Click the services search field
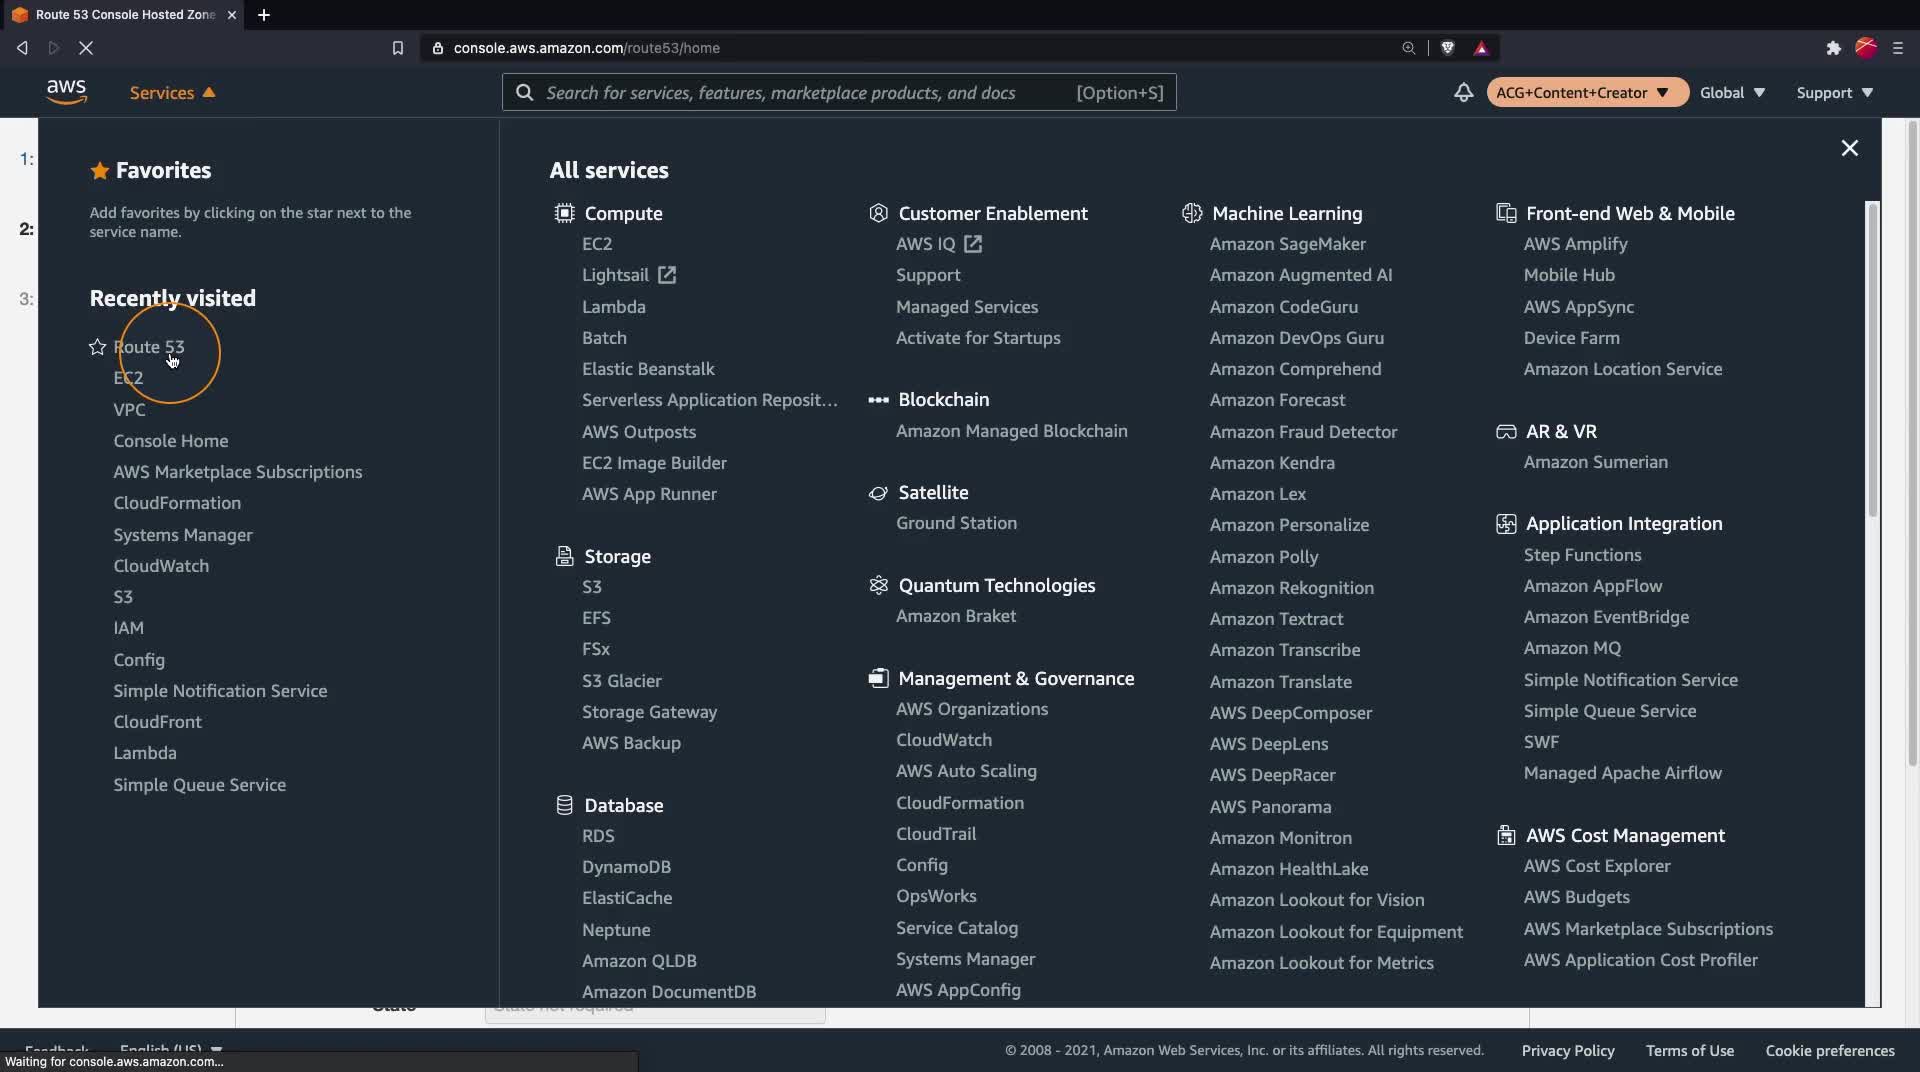Viewport: 1920px width, 1072px height. [800, 93]
